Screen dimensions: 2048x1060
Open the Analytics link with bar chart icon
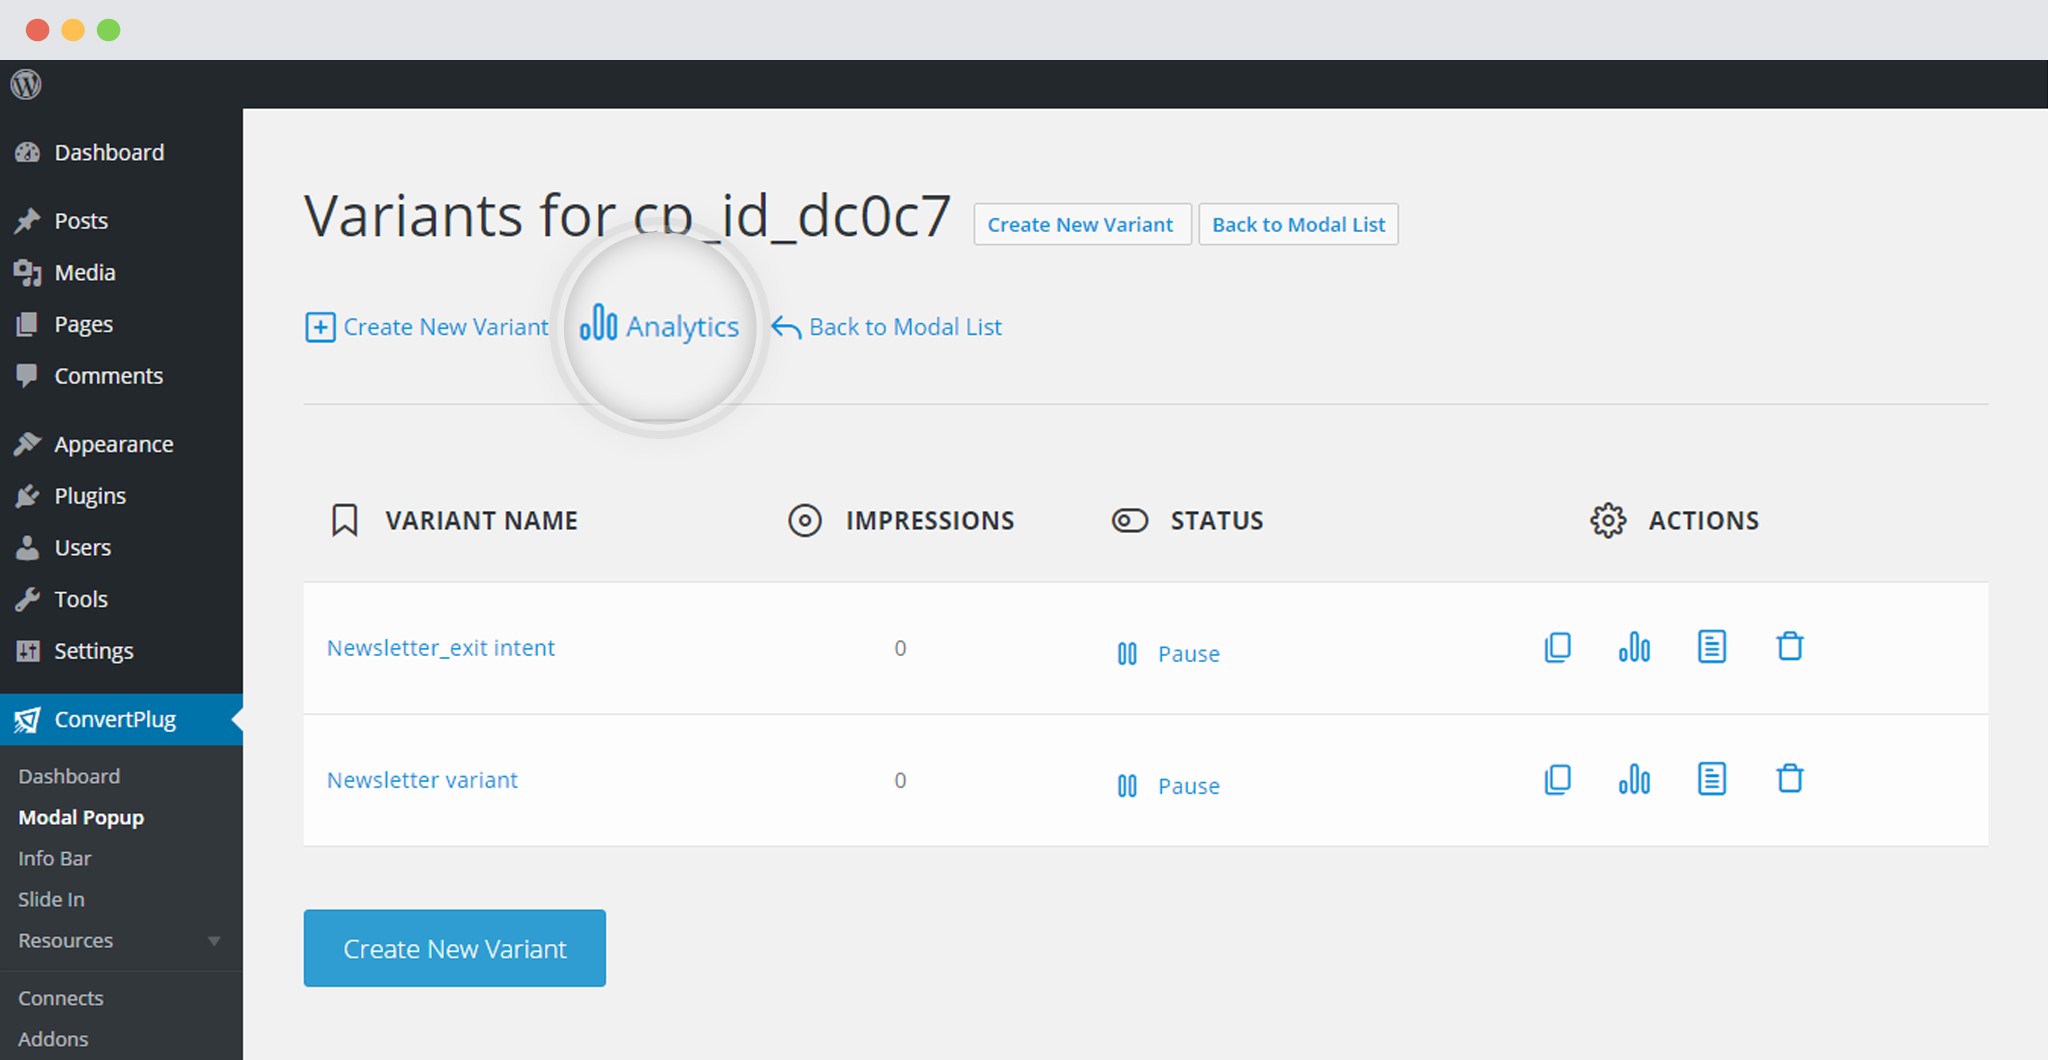[x=659, y=325]
